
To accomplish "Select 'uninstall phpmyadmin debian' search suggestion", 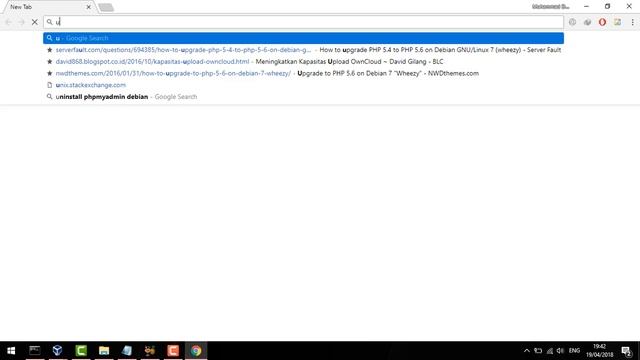I will [303, 97].
